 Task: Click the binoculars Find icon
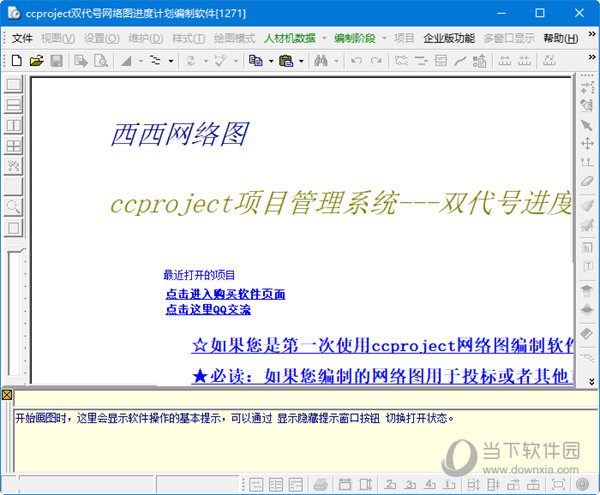[321, 60]
